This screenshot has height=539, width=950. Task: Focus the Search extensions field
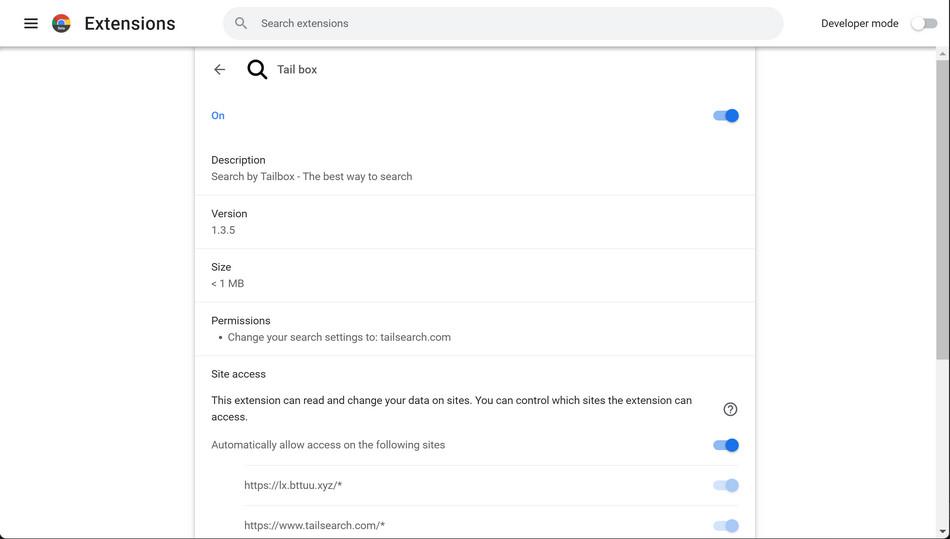pyautogui.click(x=500, y=23)
